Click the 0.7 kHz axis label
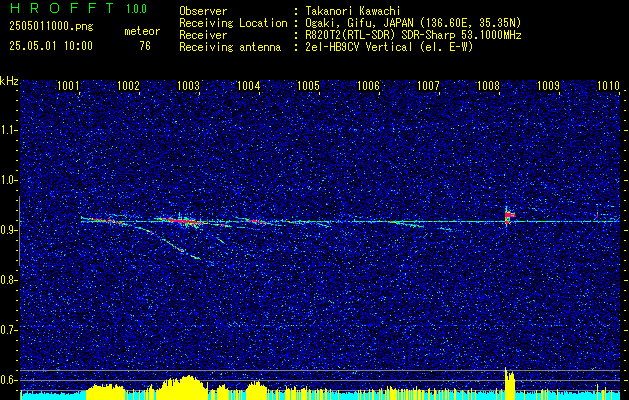The width and height of the screenshot is (629, 400). click(x=9, y=330)
